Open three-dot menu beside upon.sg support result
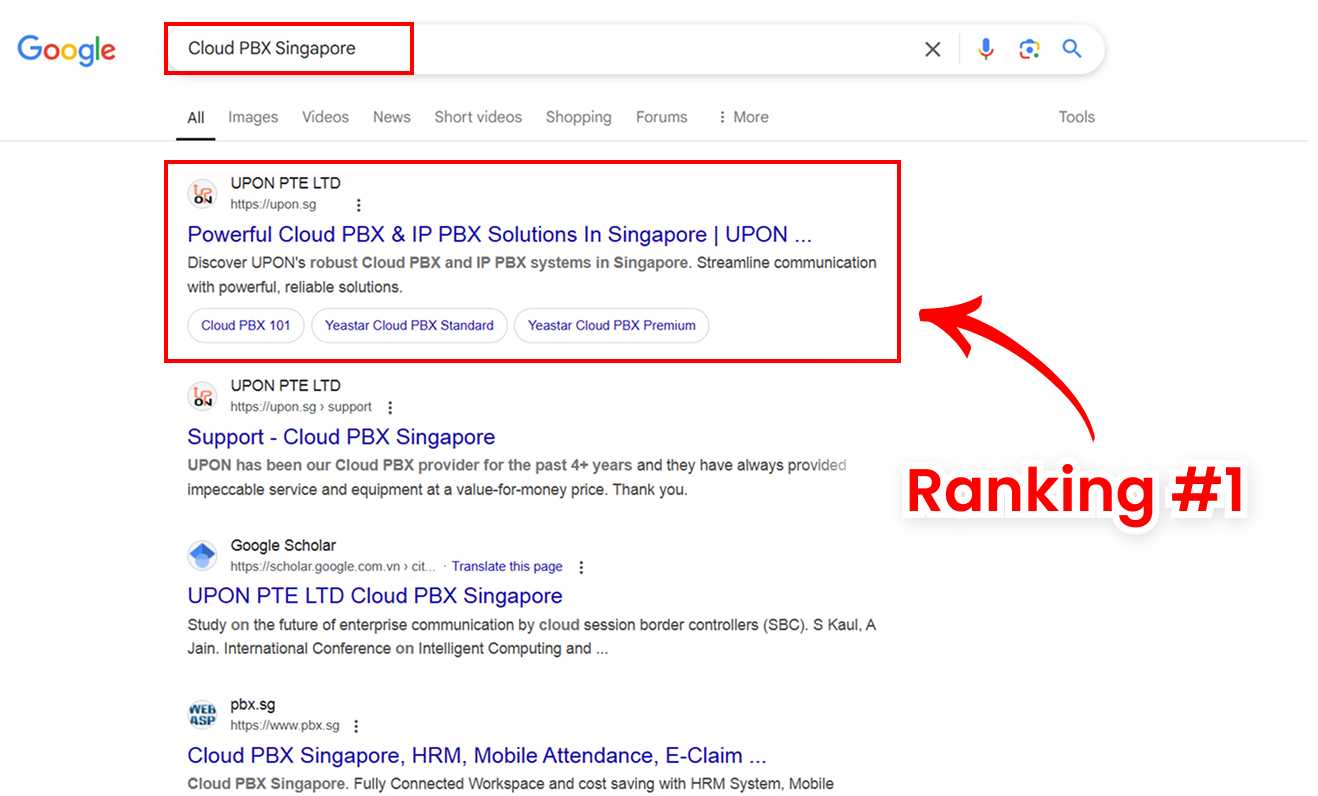Viewport: 1318px width, 796px height. click(x=390, y=408)
